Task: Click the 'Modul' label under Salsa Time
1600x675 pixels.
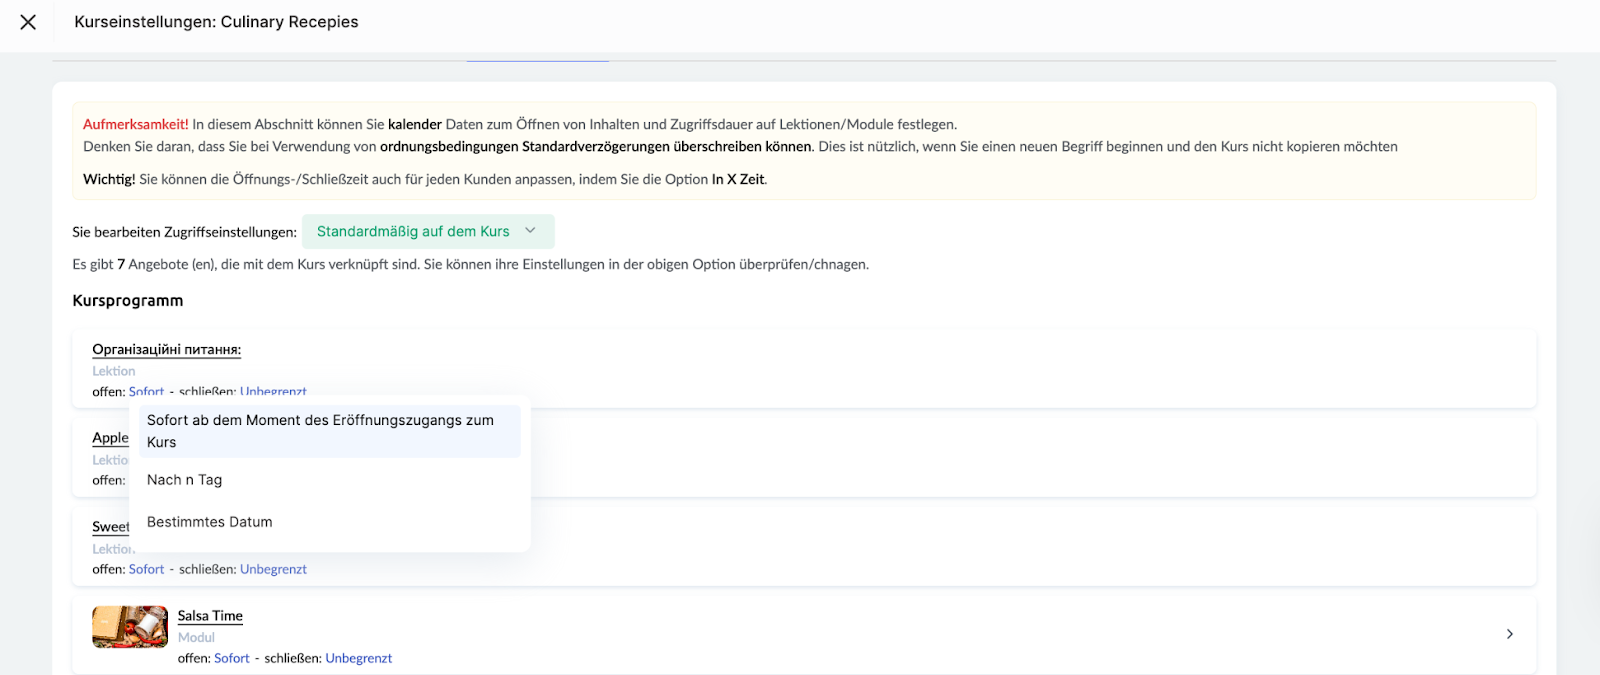Action: click(x=196, y=637)
